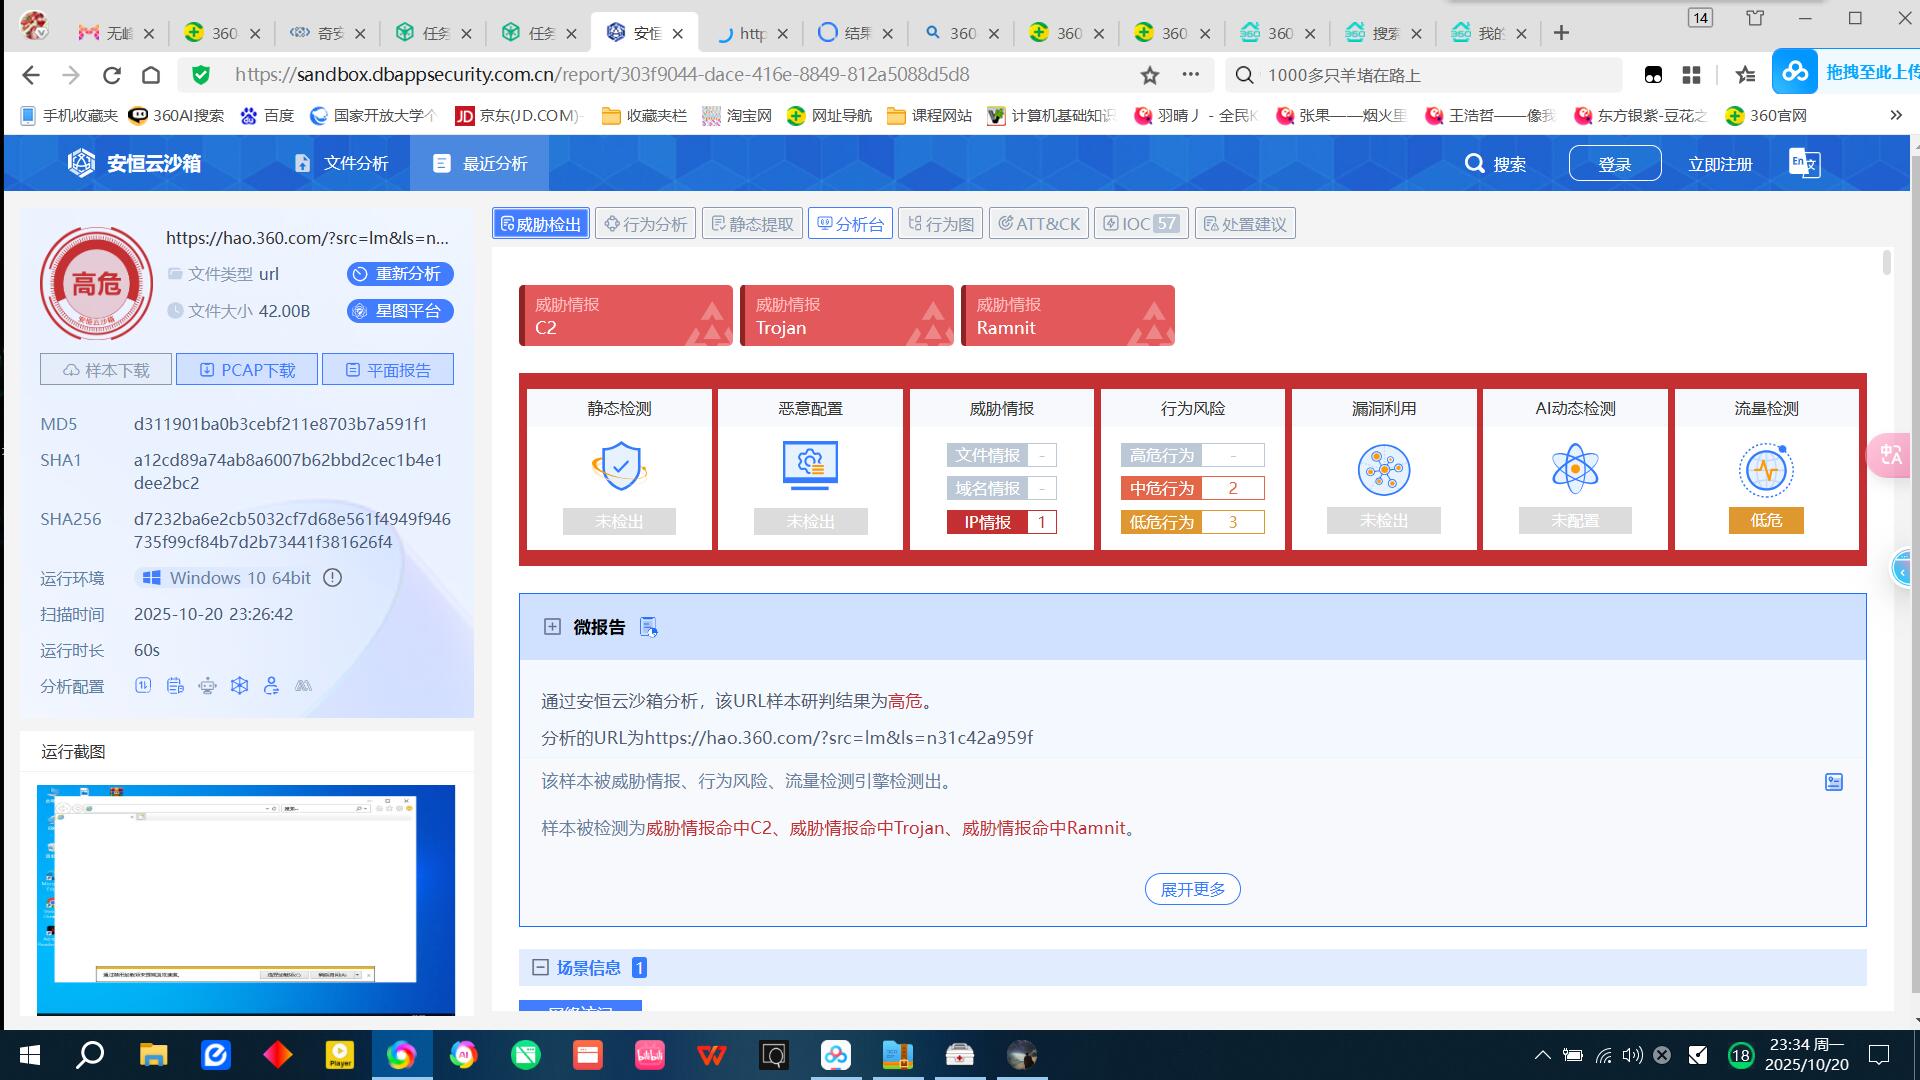Open the 收藏夹栏 bookmarks folder
Screen dimensions: 1920x1080
pos(644,116)
